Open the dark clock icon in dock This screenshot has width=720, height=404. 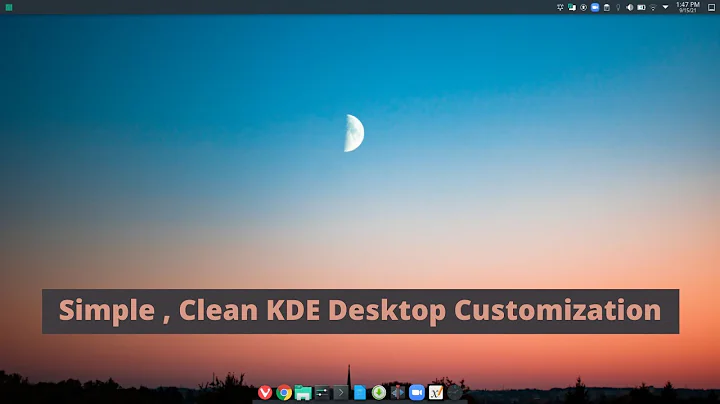[x=455, y=393]
